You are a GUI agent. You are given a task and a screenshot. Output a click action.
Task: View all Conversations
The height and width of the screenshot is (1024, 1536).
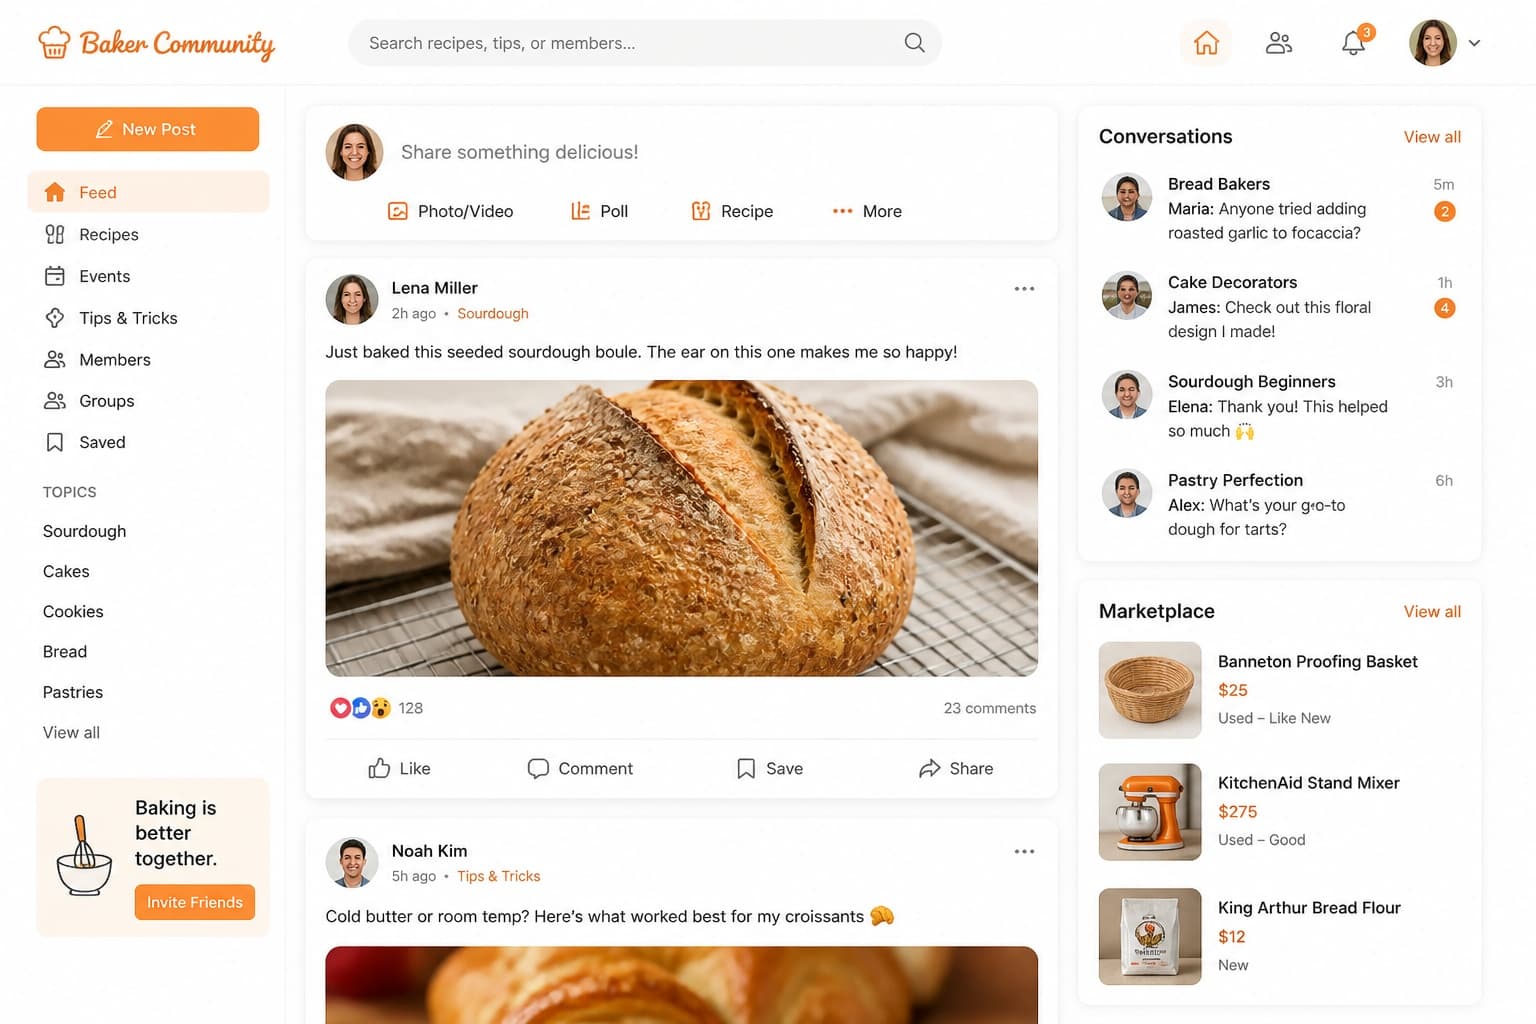(1432, 137)
